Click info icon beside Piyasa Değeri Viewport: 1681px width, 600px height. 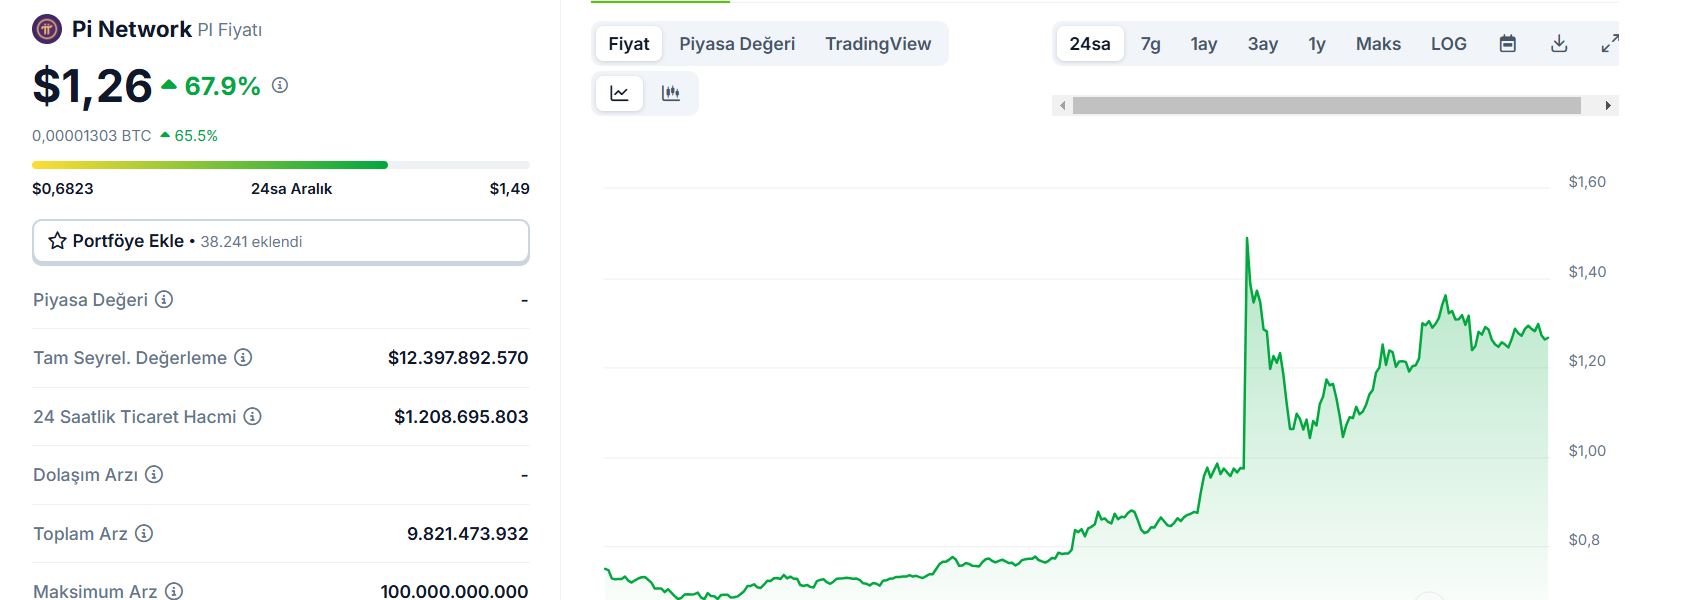164,299
